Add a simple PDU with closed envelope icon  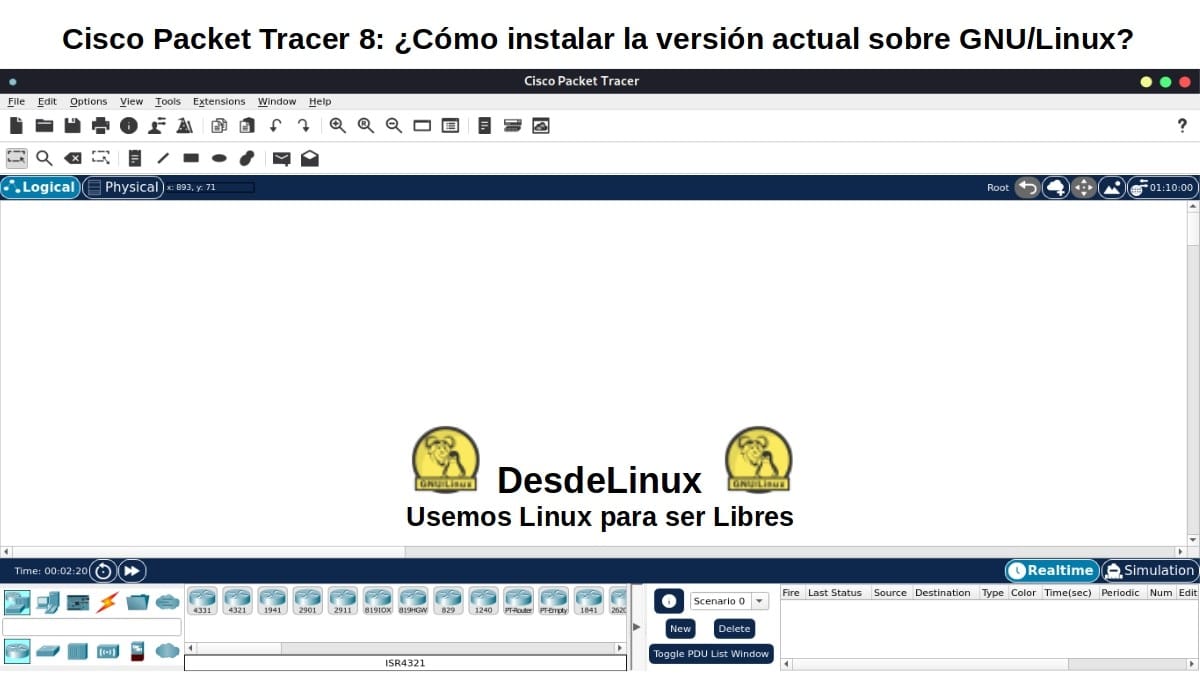pyautogui.click(x=282, y=157)
